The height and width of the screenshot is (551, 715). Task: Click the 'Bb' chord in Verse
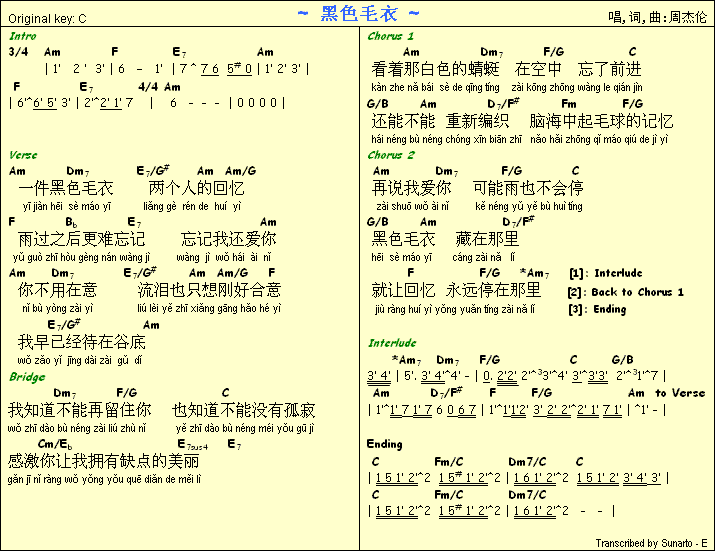click(72, 223)
